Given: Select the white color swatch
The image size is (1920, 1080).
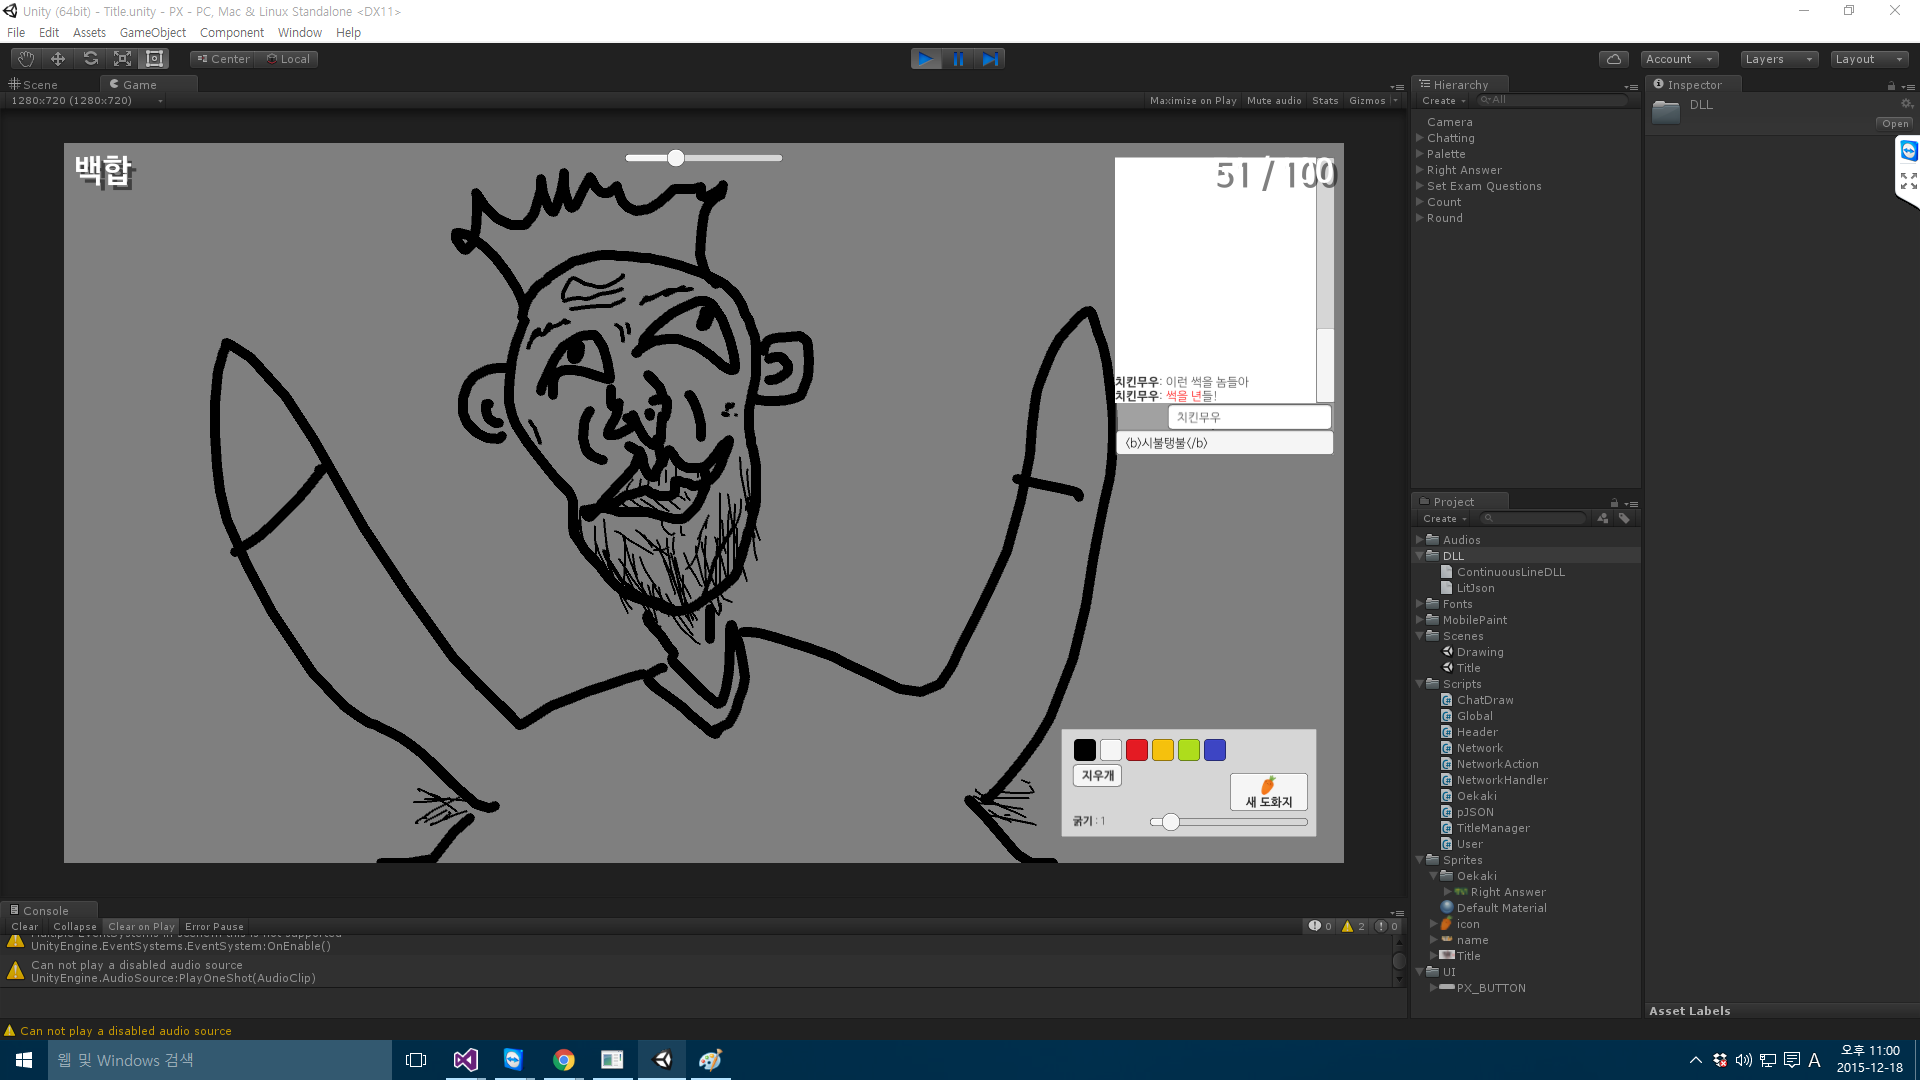Looking at the screenshot, I should pos(1111,750).
